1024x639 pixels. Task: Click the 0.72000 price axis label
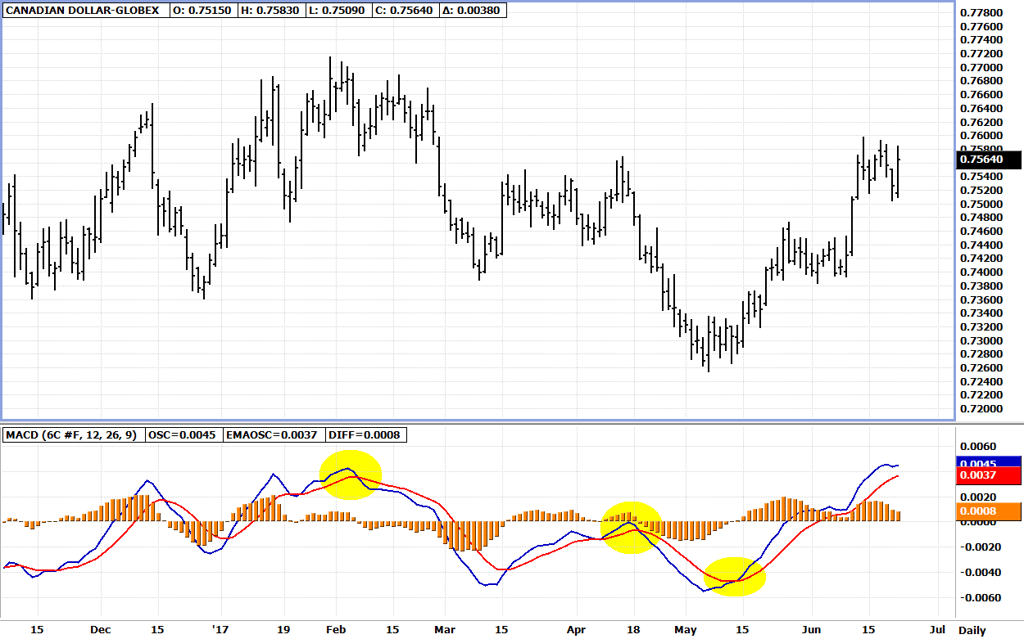[982, 409]
